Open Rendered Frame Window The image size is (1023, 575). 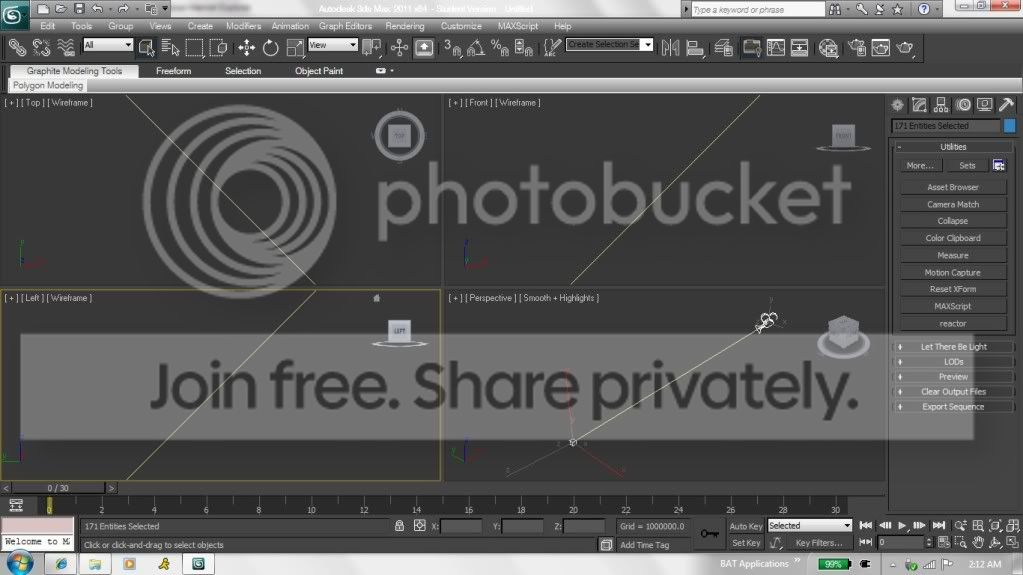(881, 48)
